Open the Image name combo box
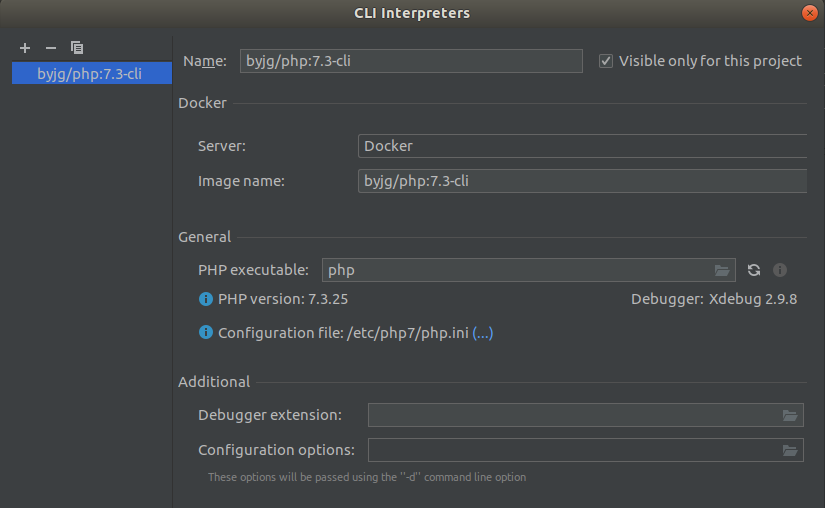 [582, 181]
